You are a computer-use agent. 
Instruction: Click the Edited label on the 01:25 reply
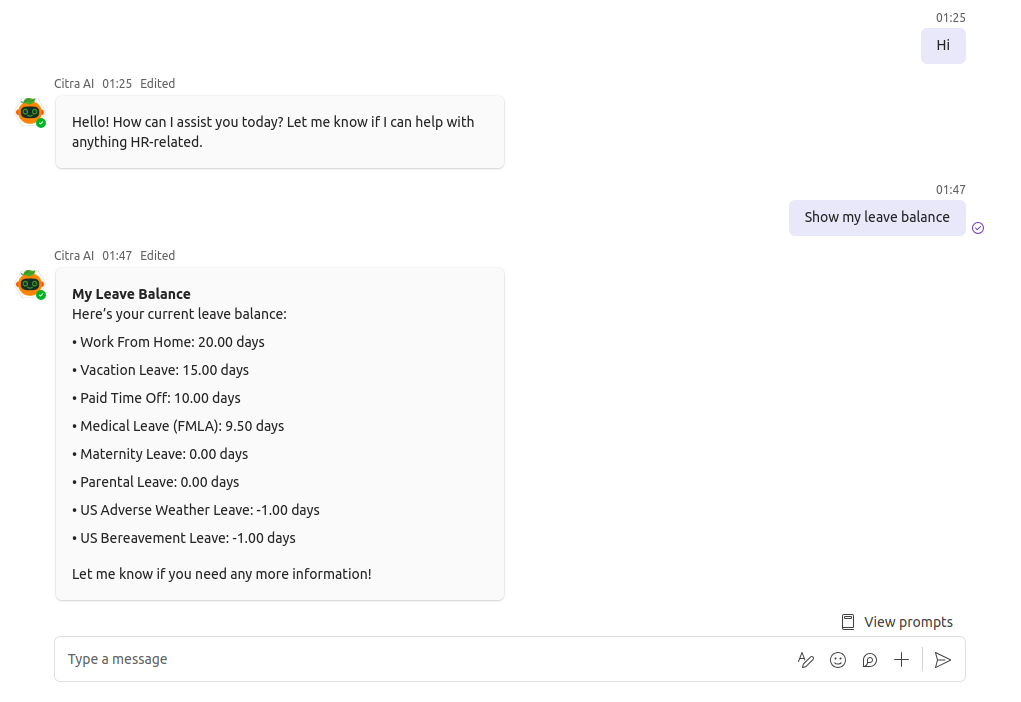[x=157, y=84]
